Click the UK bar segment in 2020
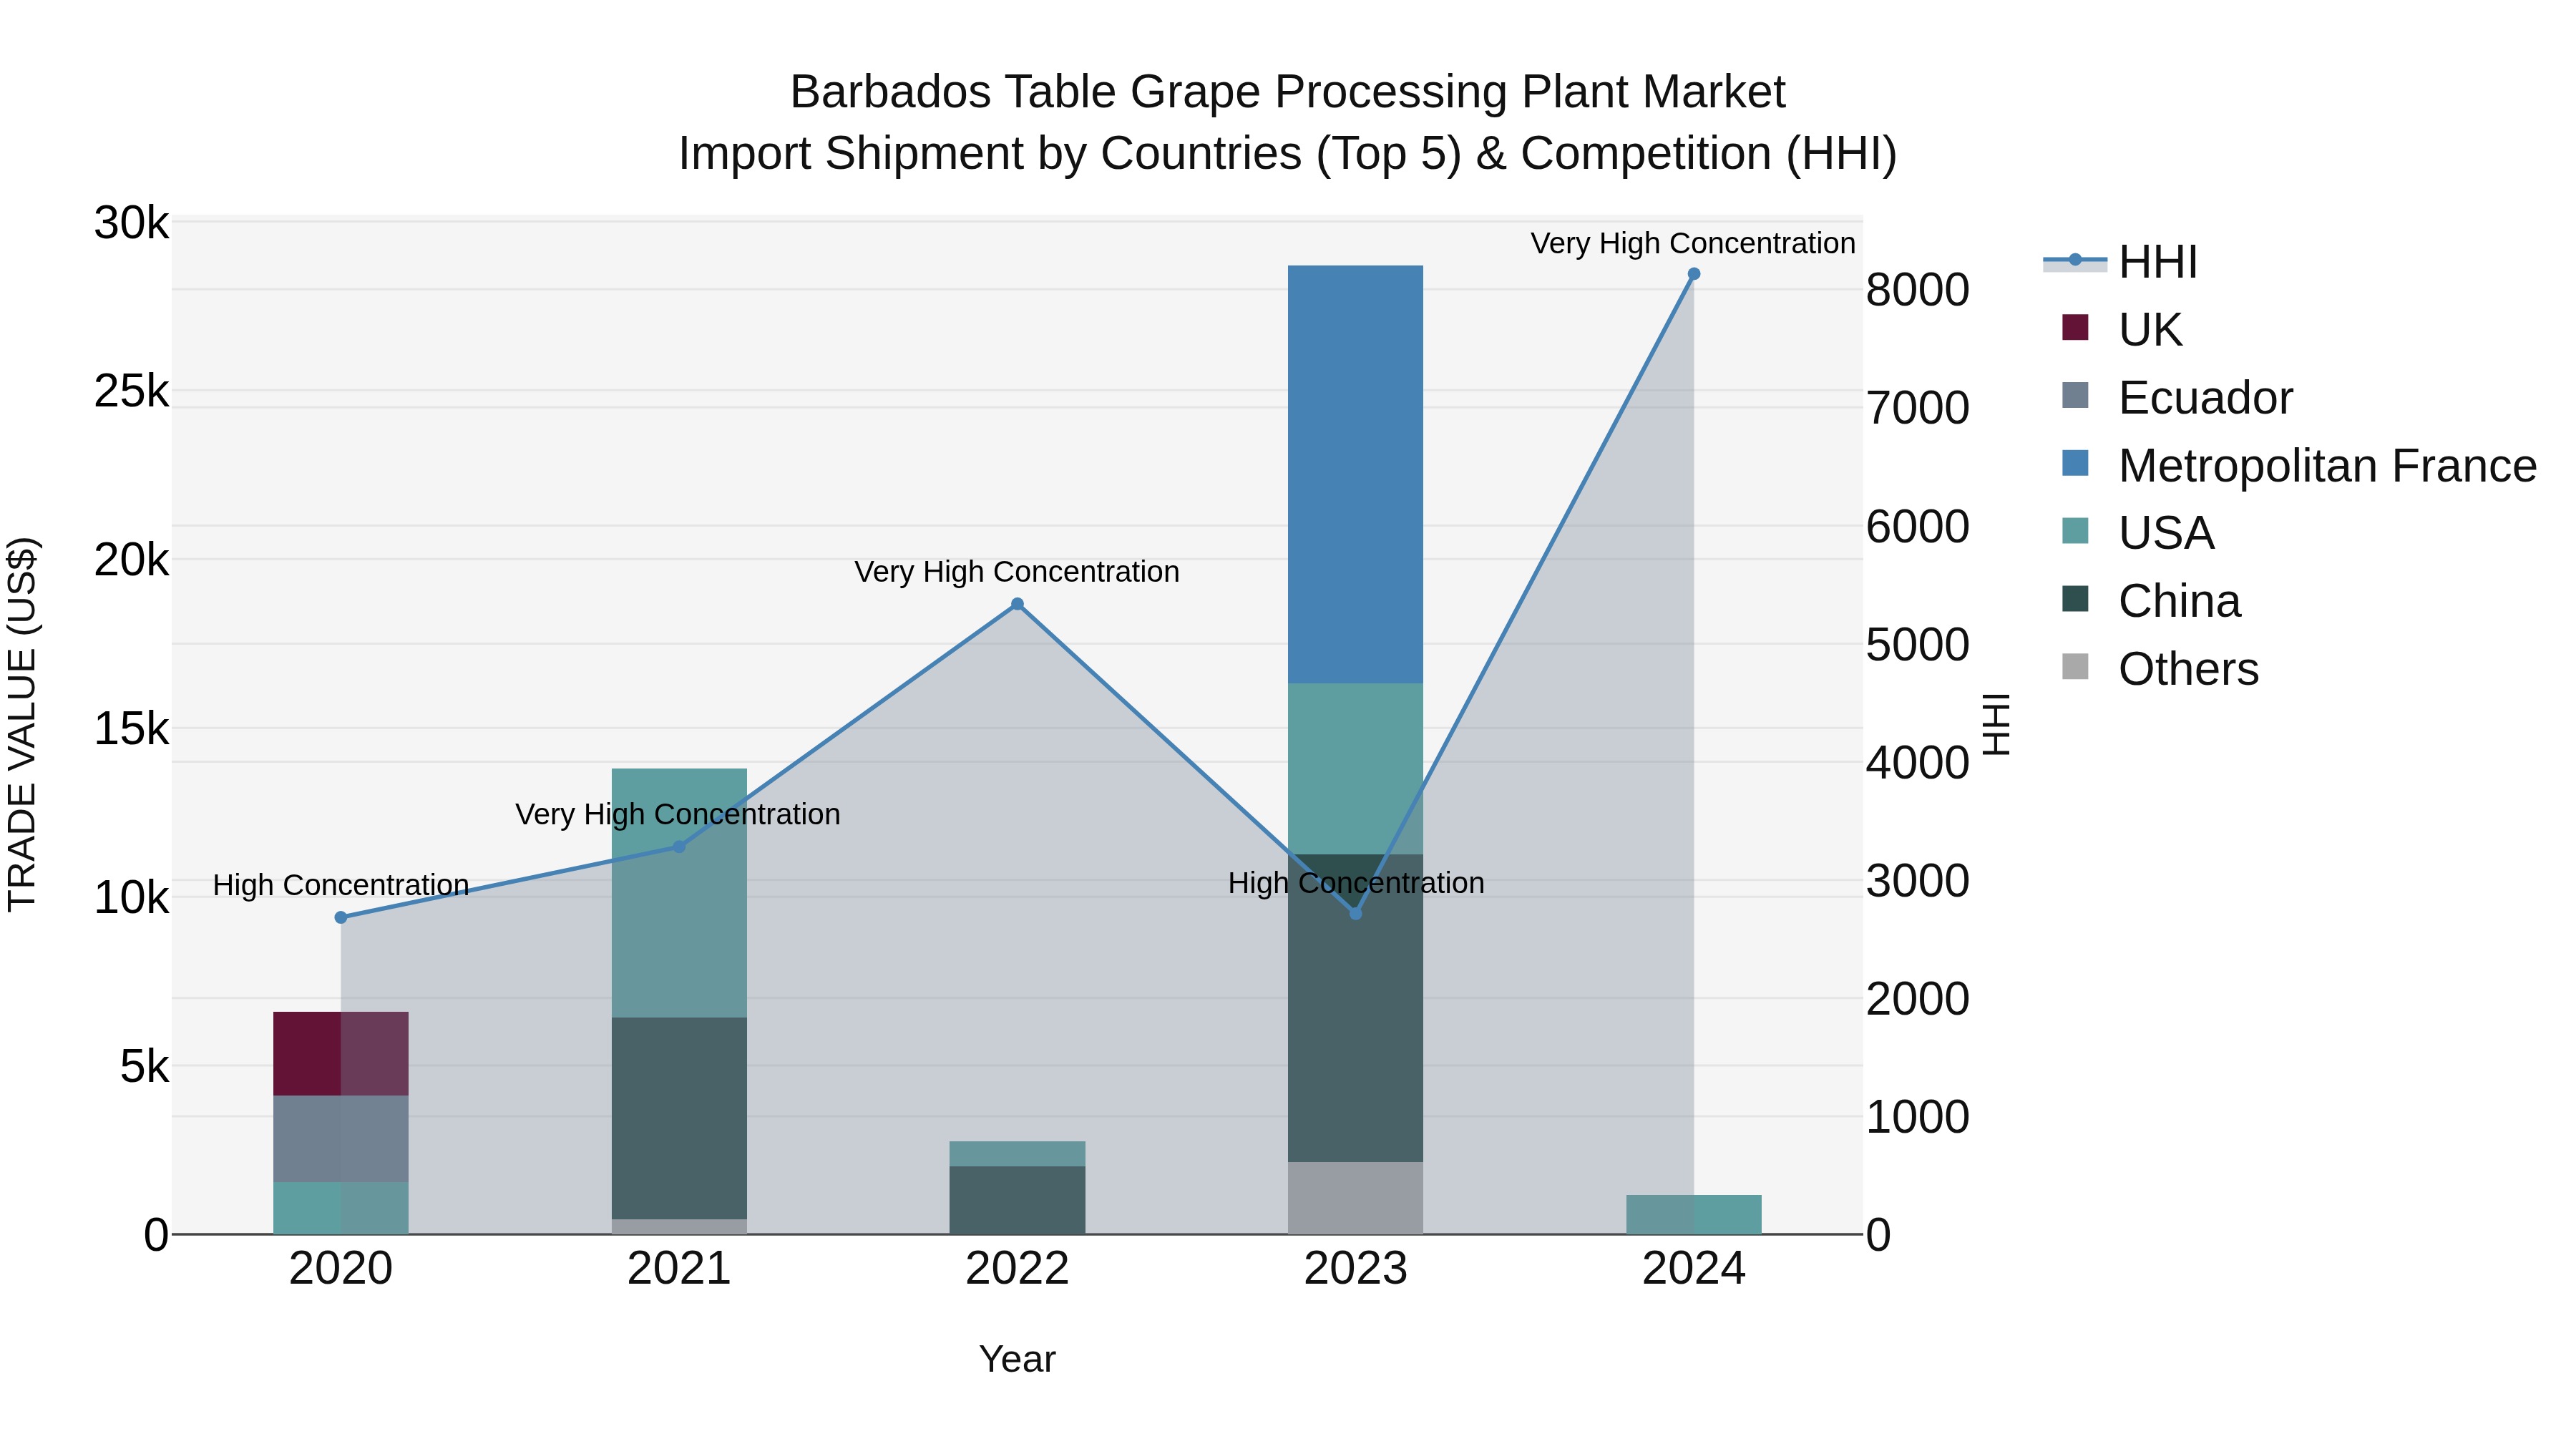The height and width of the screenshot is (1449, 2576). point(341,1054)
